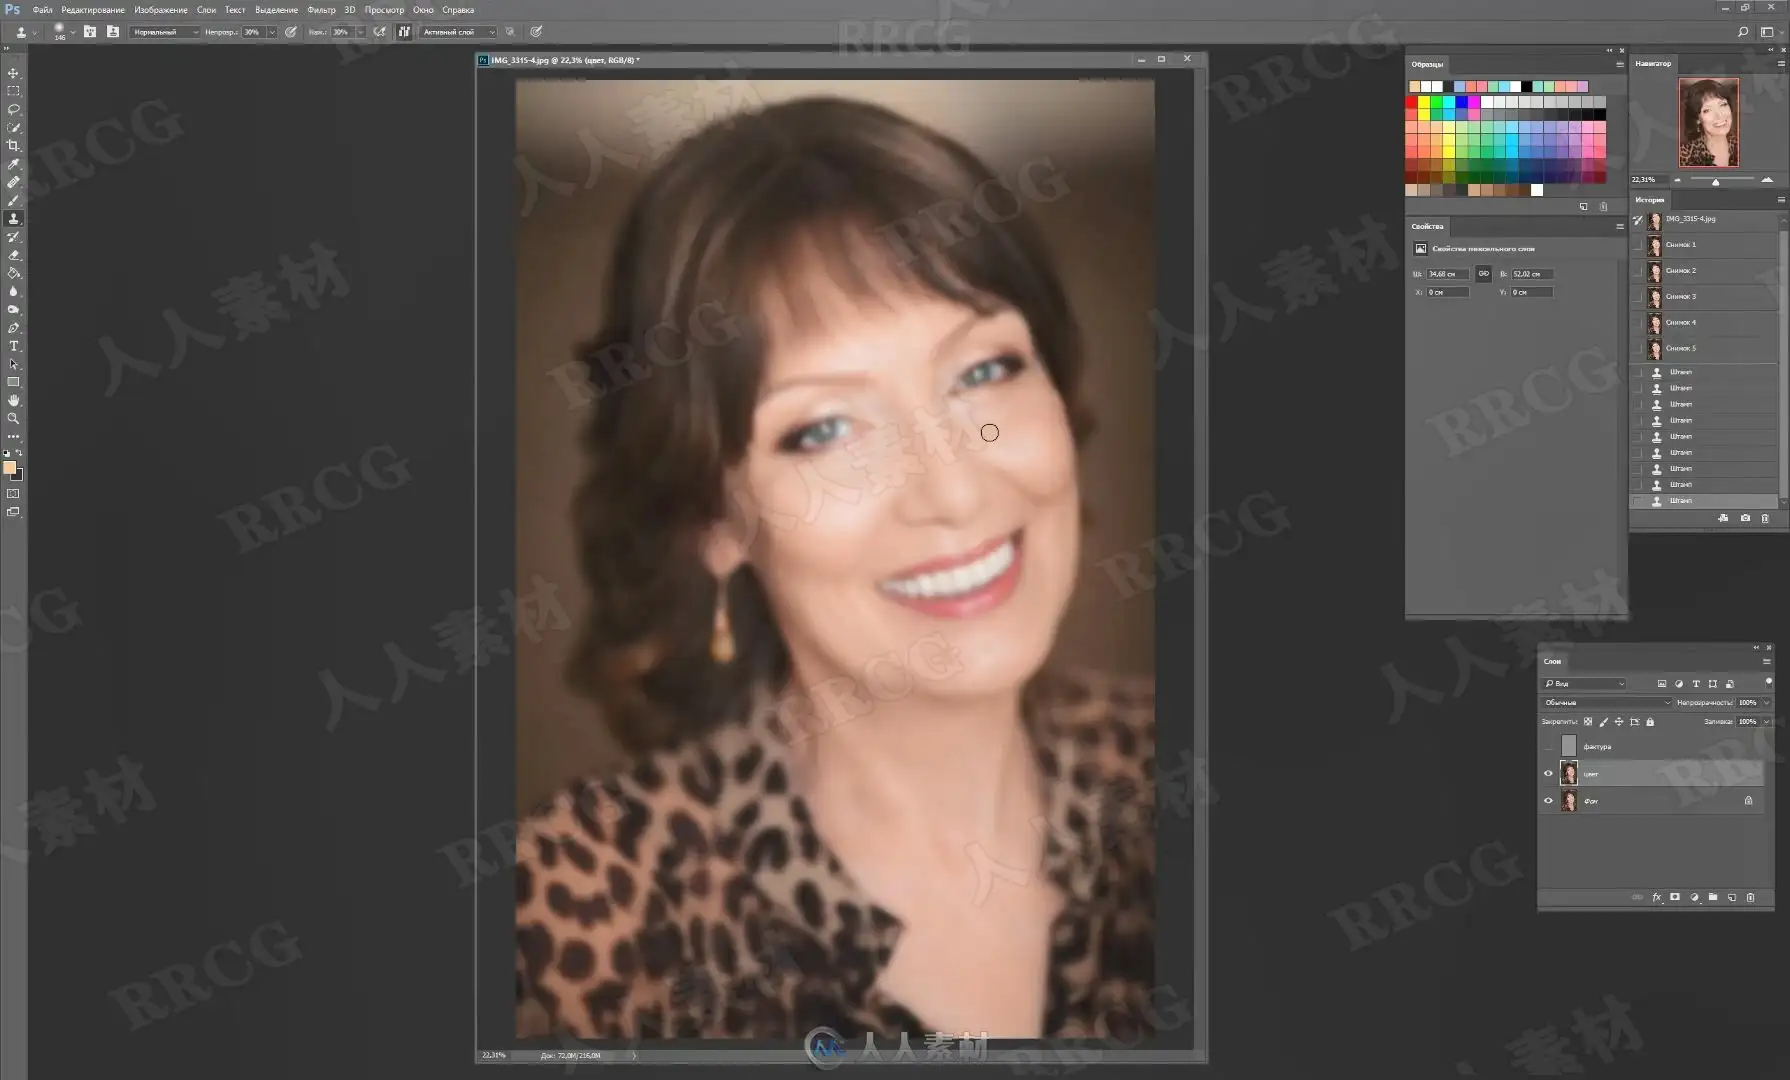Create new snapshot with the camera icon in History
1790x1080 pixels.
pos(1745,518)
